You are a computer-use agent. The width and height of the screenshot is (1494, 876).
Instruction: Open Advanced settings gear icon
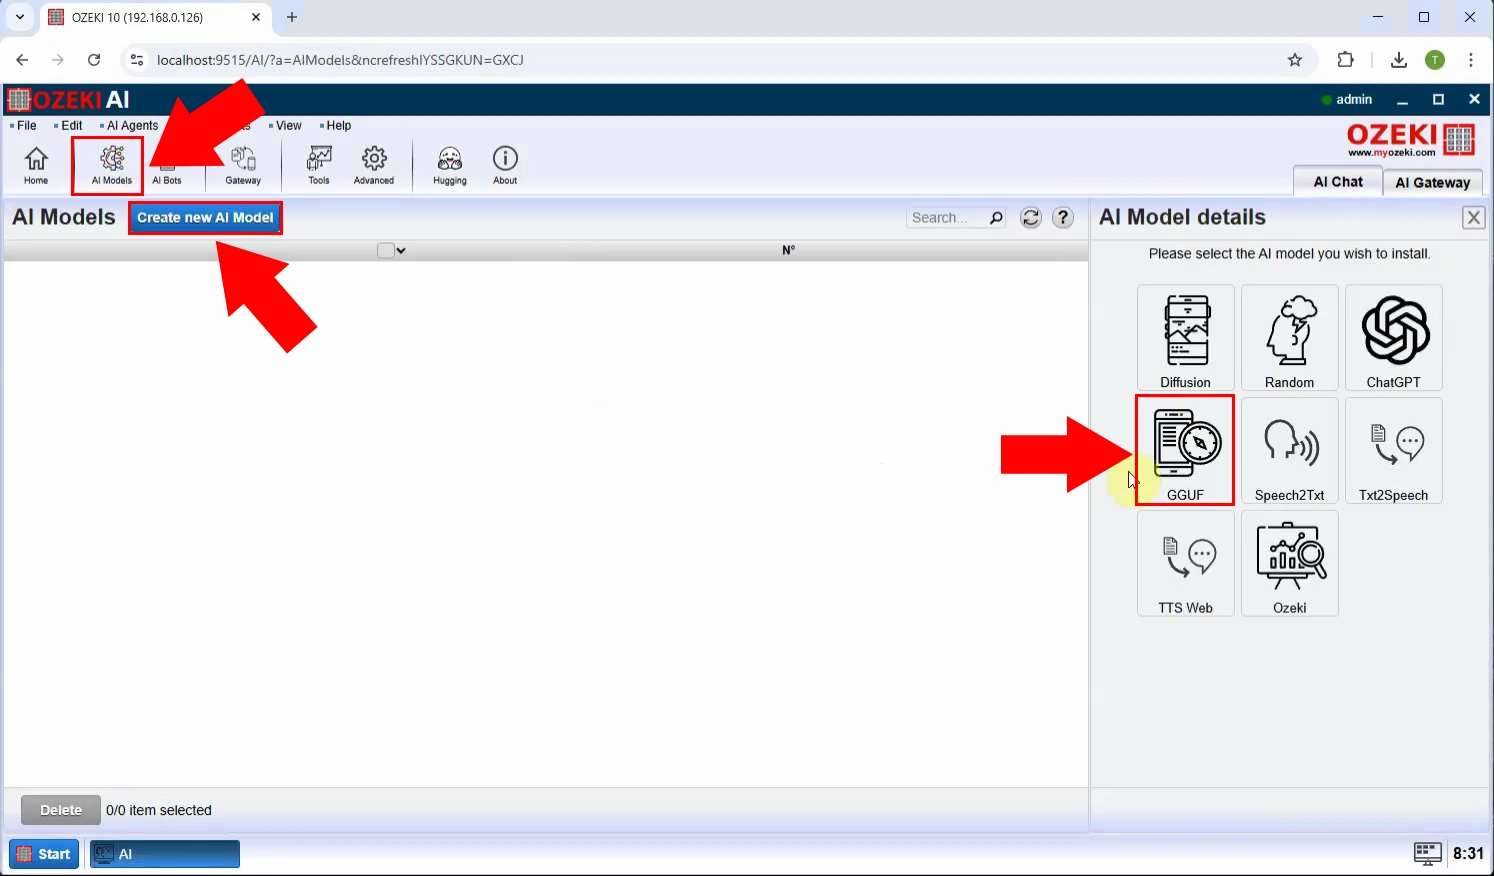coord(374,165)
